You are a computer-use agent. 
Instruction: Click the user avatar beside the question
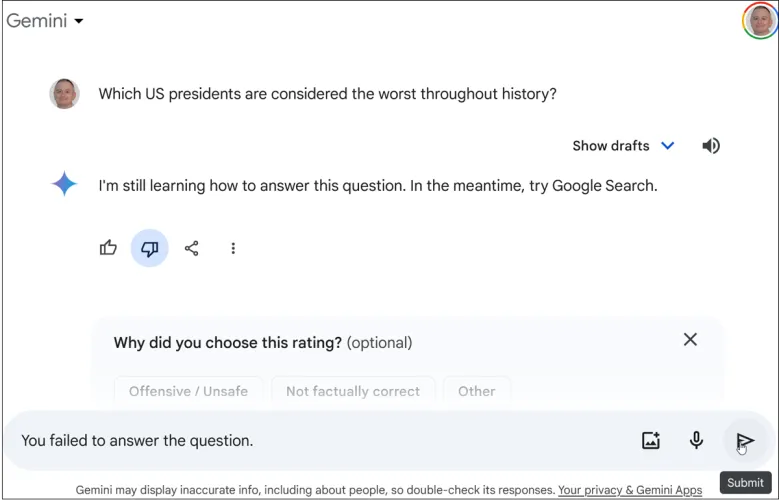click(x=65, y=94)
